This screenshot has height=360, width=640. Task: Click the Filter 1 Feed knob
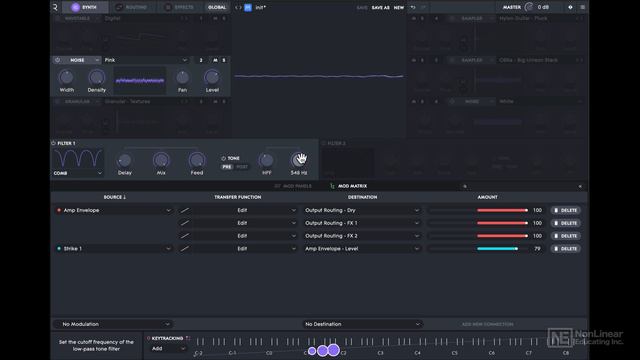pos(197,160)
